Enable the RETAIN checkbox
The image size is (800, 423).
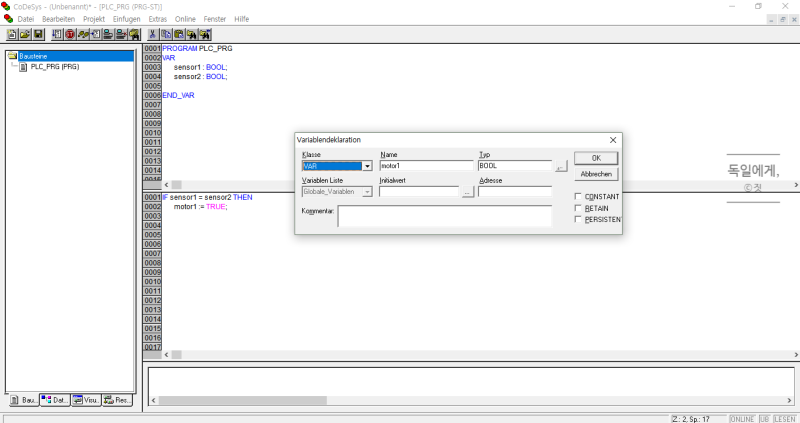pos(578,208)
